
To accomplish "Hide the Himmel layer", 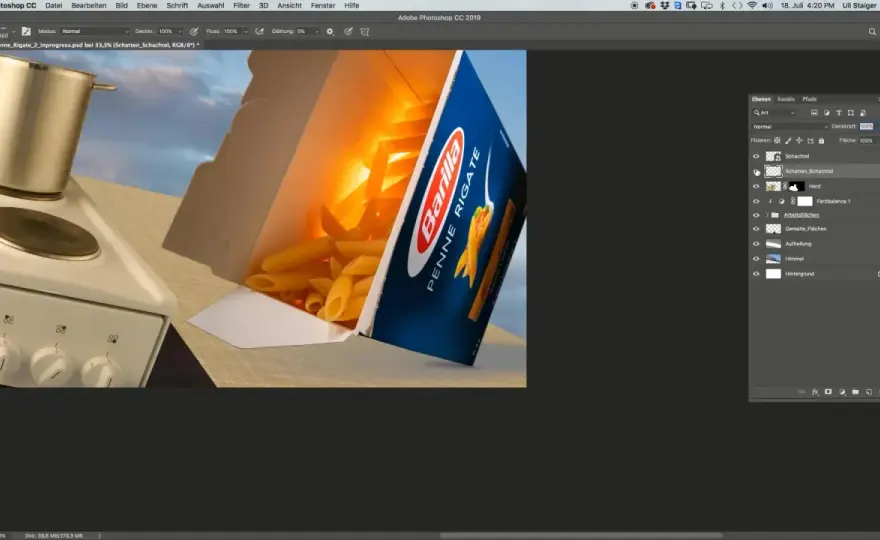I will point(756,259).
